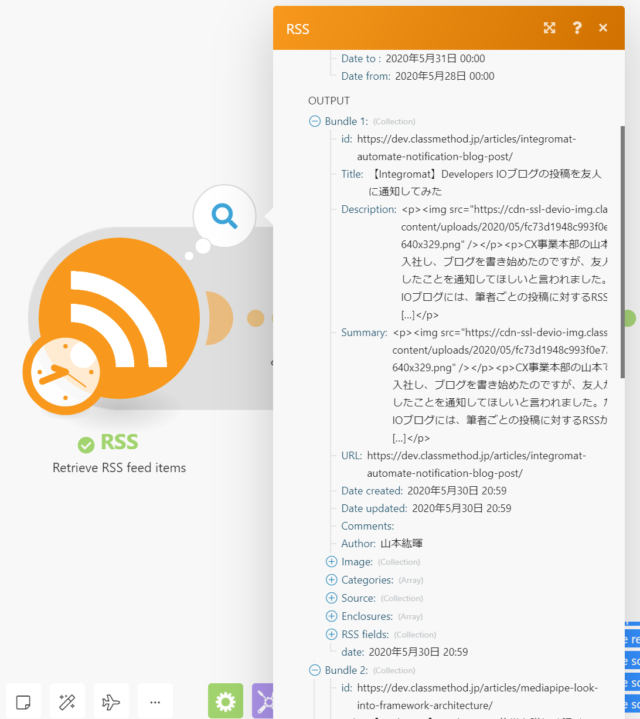Click the Retrieve RSS feed items caption
640x719 pixels.
tap(119, 467)
